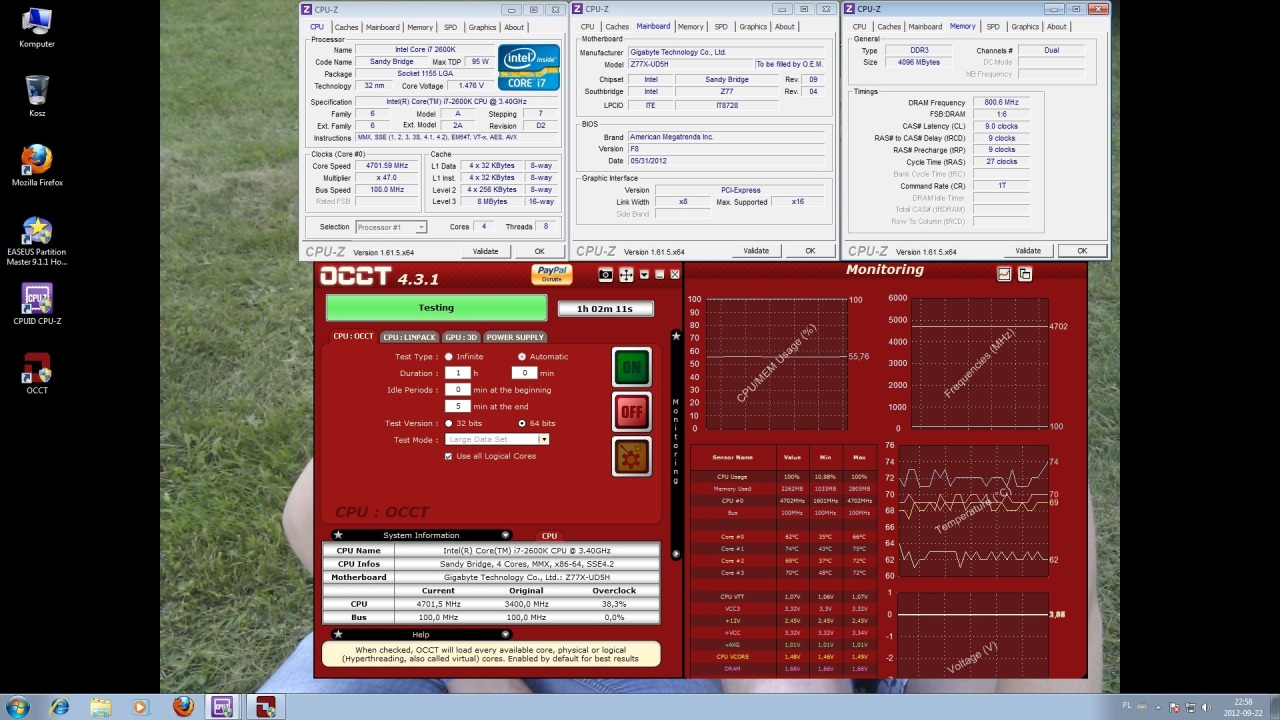1280x720 pixels.
Task: Click Validate in the CPU-Z Mainboard window
Action: coord(756,251)
